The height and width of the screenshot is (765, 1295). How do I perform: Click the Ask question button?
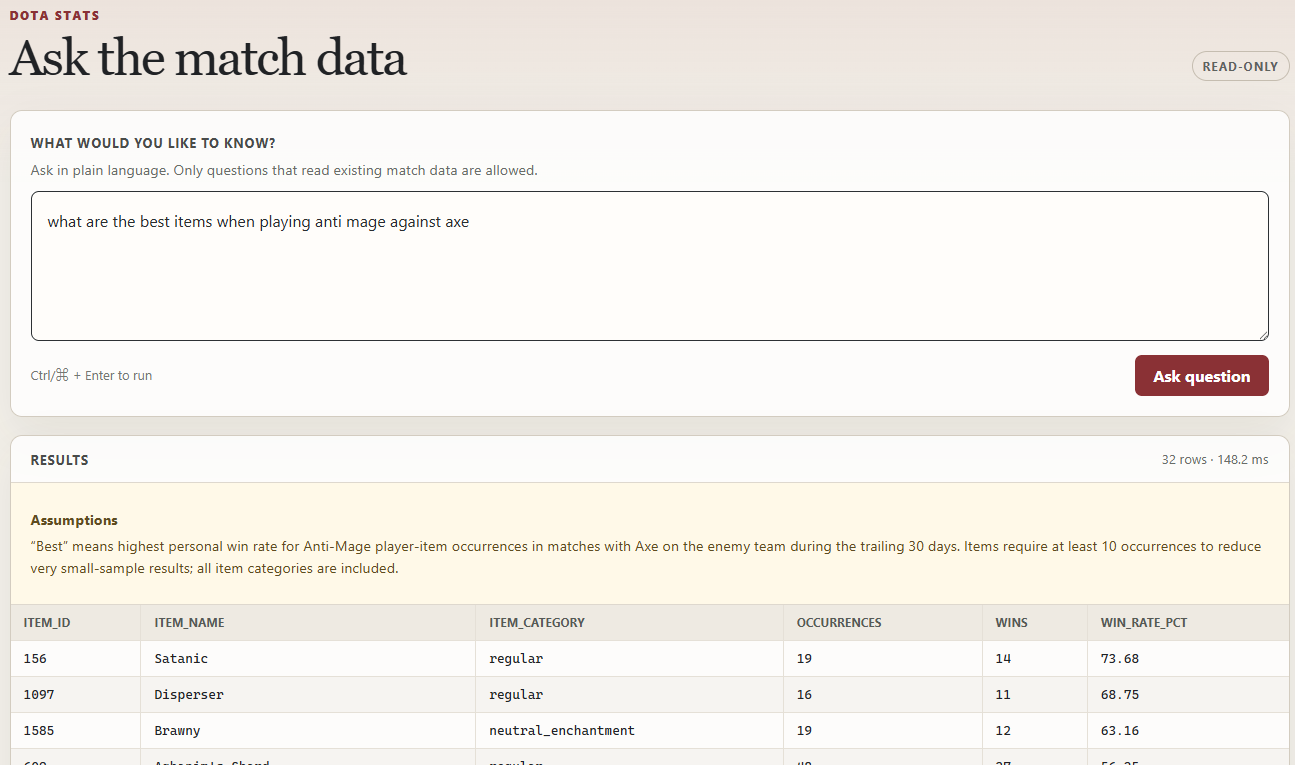click(x=1201, y=376)
